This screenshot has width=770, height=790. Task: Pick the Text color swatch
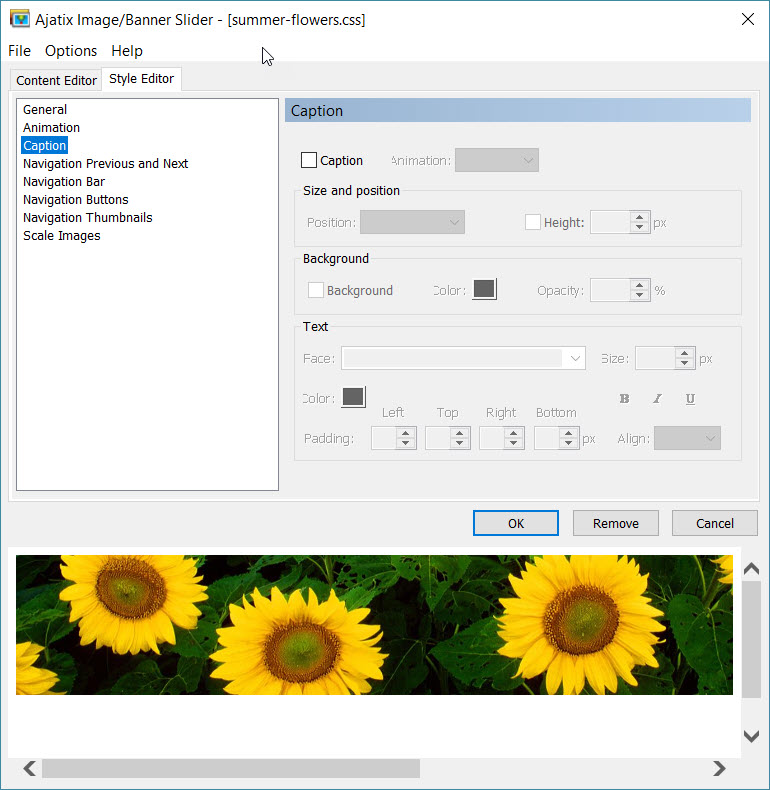pyautogui.click(x=353, y=397)
